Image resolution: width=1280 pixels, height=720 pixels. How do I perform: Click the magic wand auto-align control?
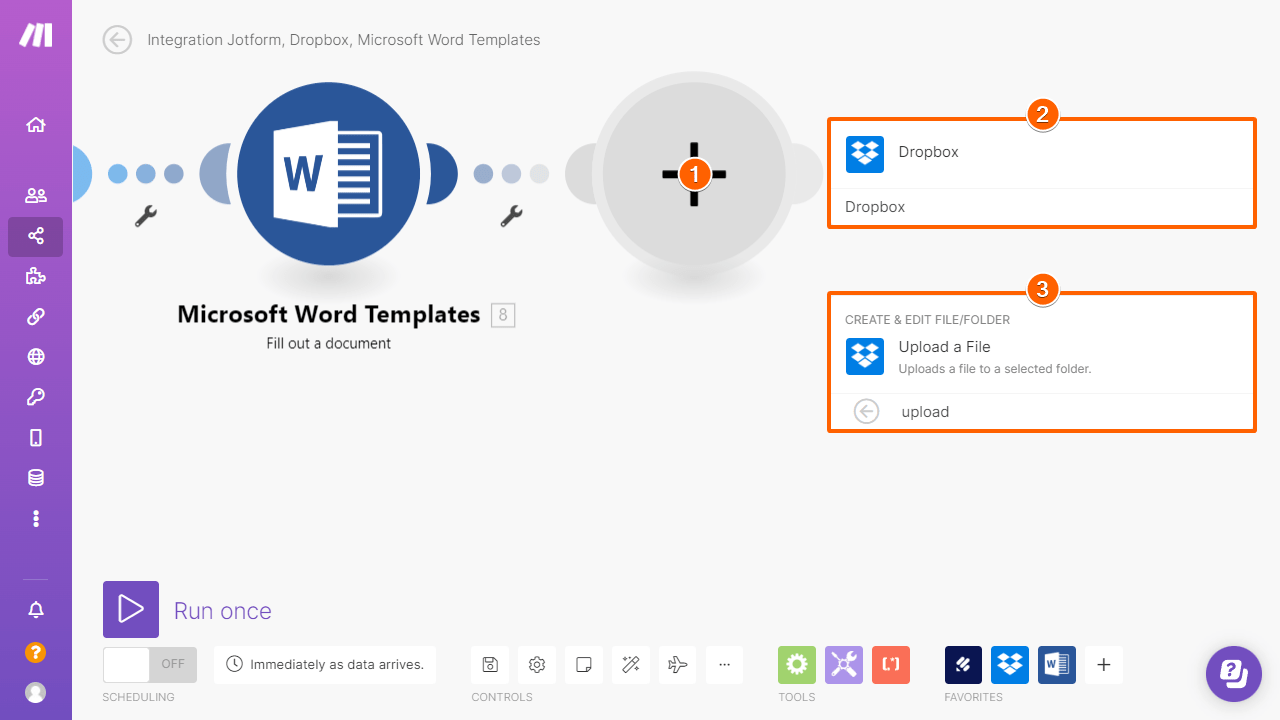631,664
